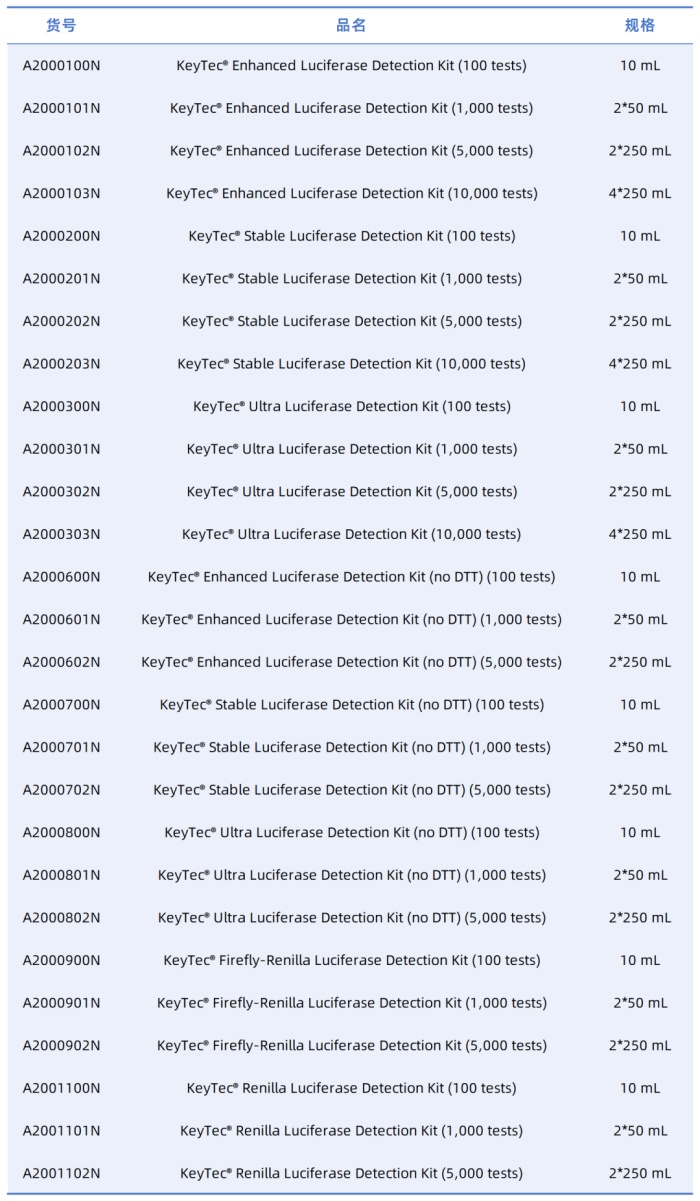Select catalog number A2000103N
Image resolution: width=700 pixels, height=1201 pixels.
click(x=61, y=194)
